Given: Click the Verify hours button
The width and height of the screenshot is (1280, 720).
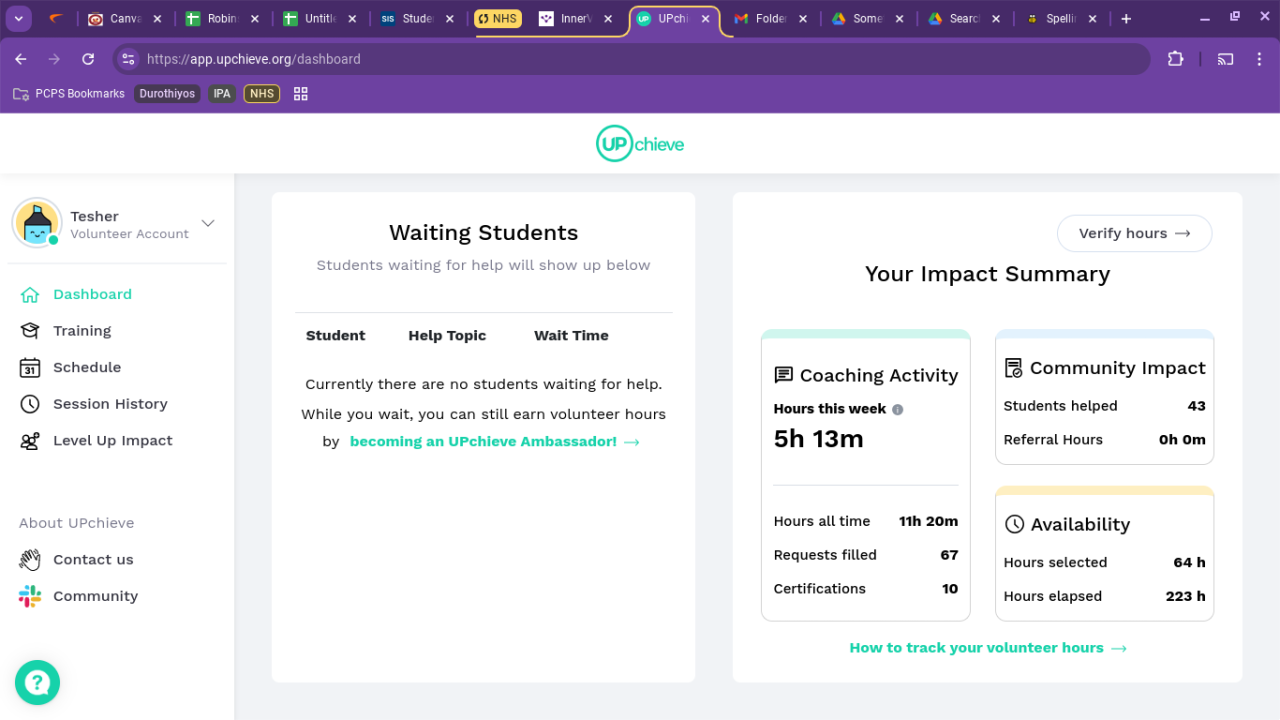Looking at the screenshot, I should pyautogui.click(x=1135, y=233).
